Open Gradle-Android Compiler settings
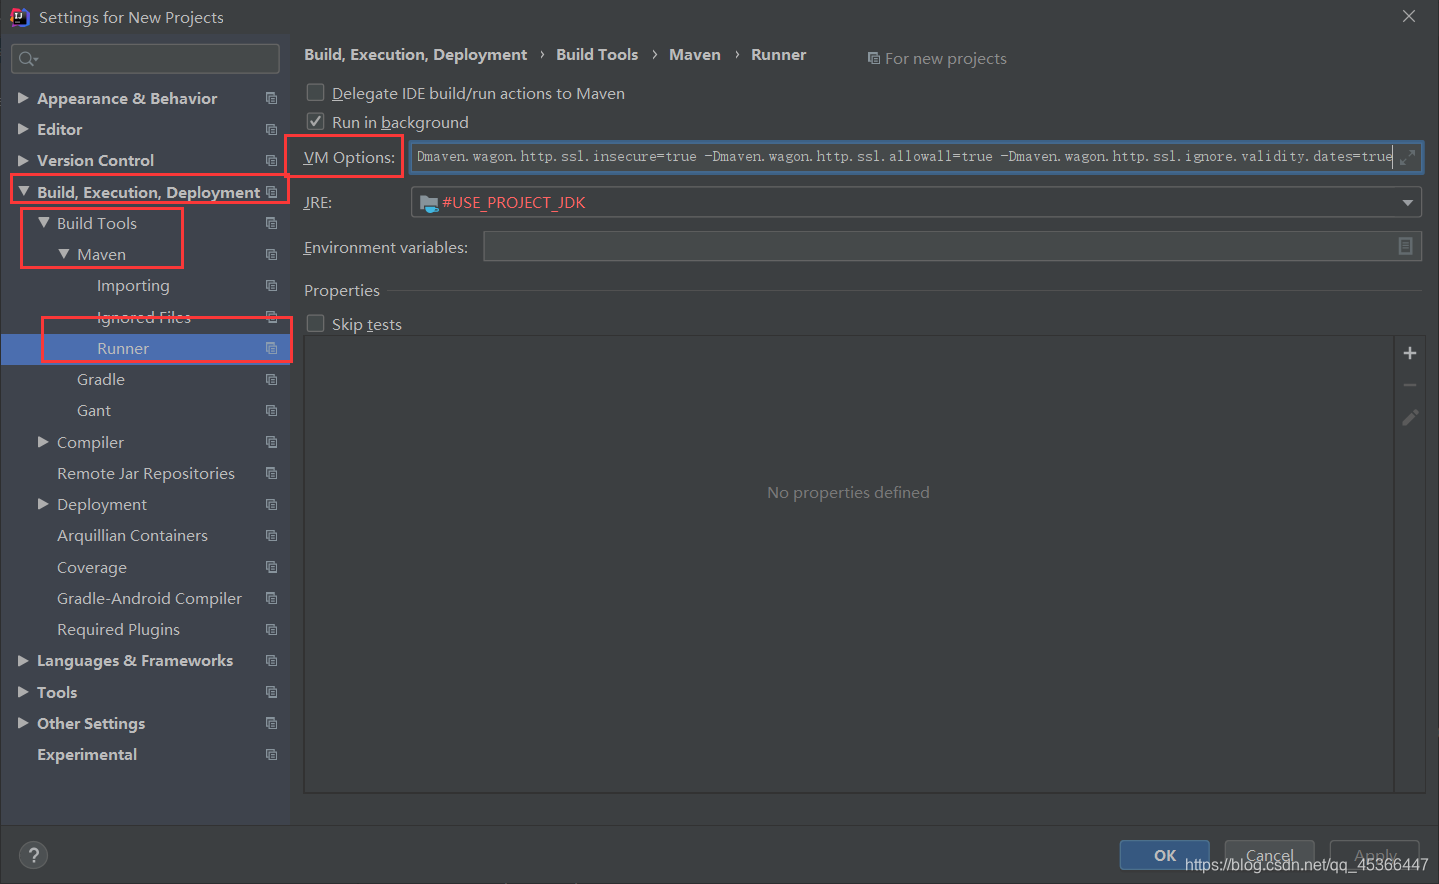1439x884 pixels. pyautogui.click(x=149, y=599)
